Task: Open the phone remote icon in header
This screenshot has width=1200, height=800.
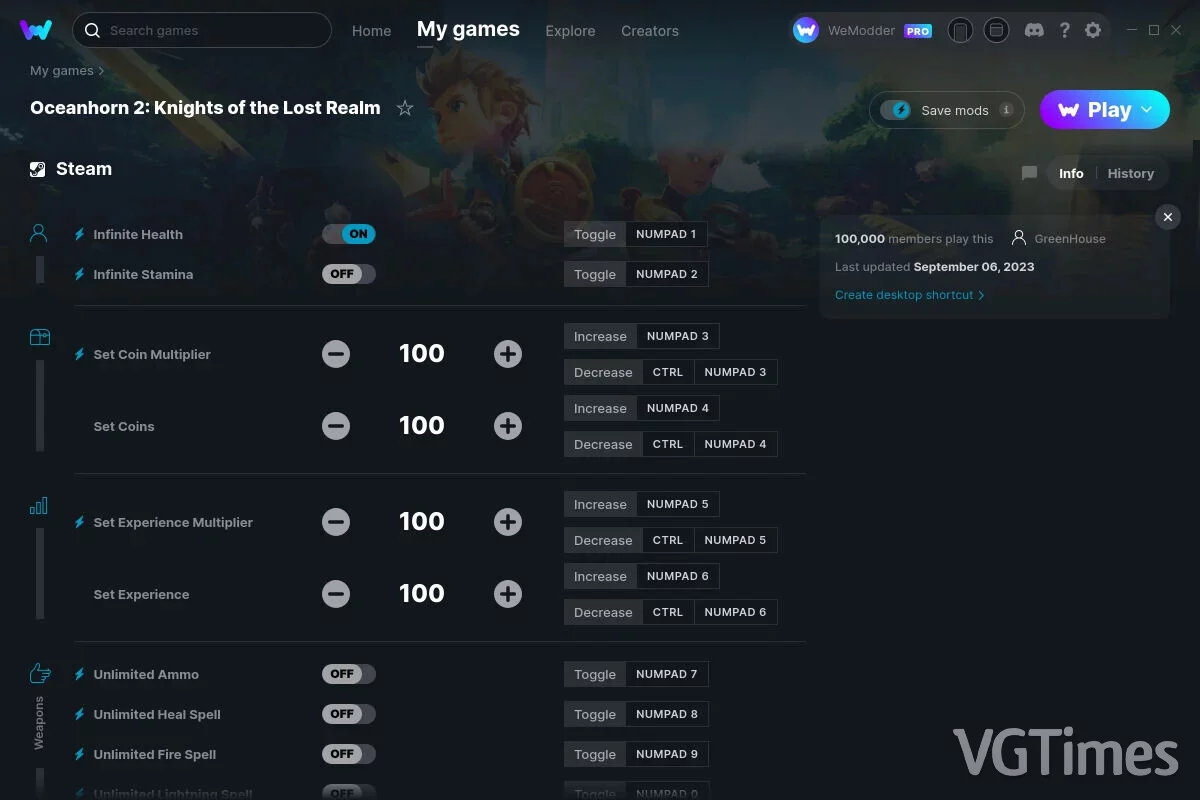Action: (960, 30)
